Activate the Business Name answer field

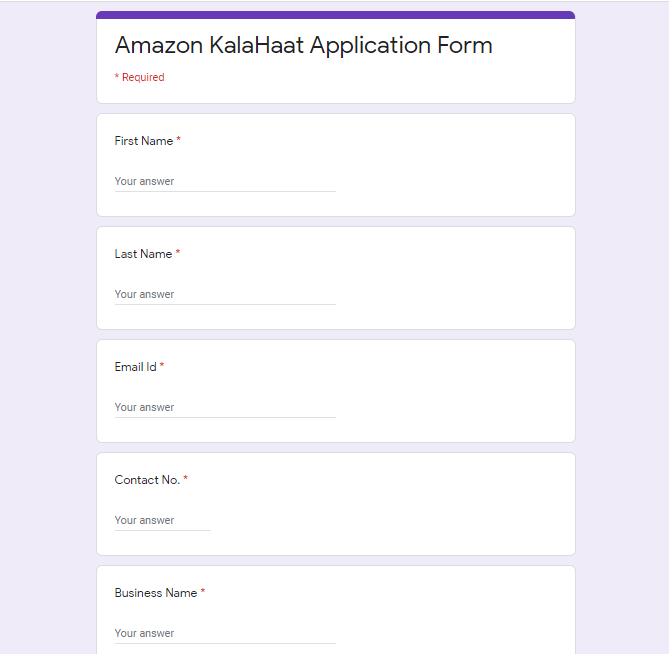pos(225,634)
